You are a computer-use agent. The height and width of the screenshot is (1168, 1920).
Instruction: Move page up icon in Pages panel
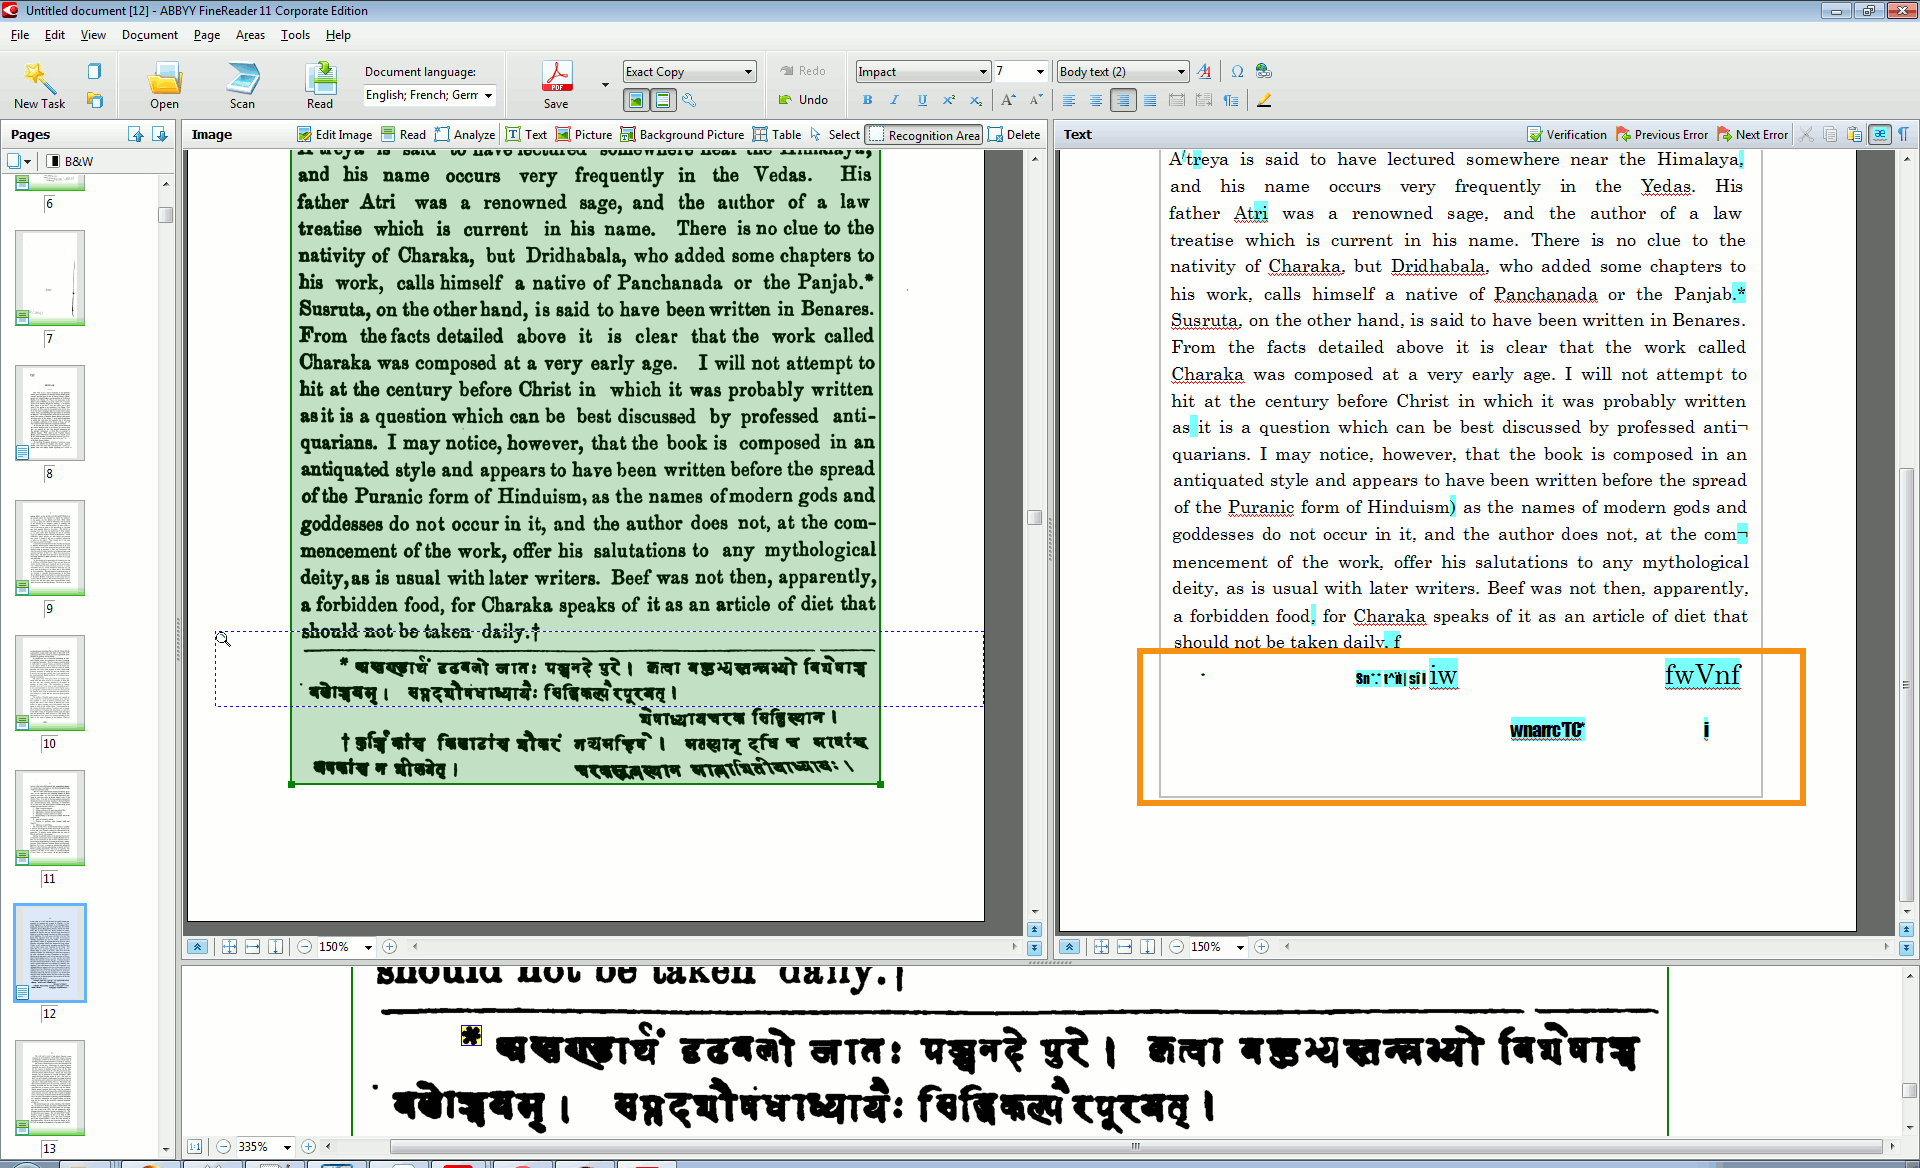tap(136, 134)
